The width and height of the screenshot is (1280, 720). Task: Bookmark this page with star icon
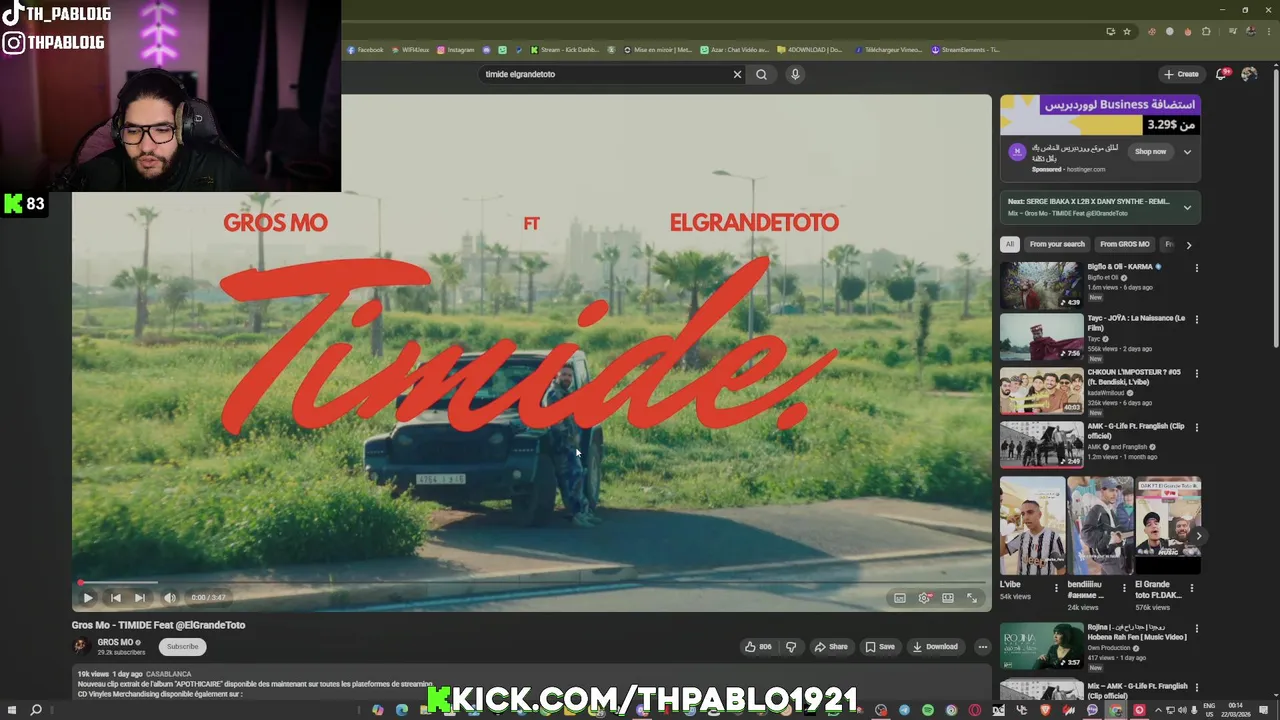pyautogui.click(x=1127, y=31)
